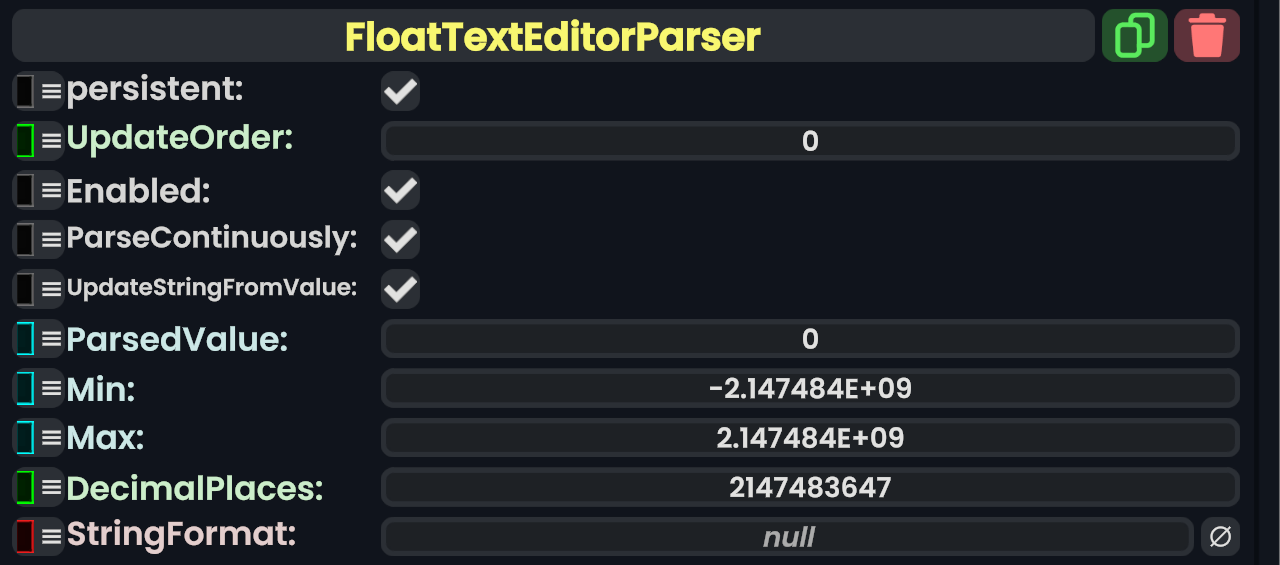Click the menu icon next to persistent
The image size is (1280, 565).
(51, 91)
